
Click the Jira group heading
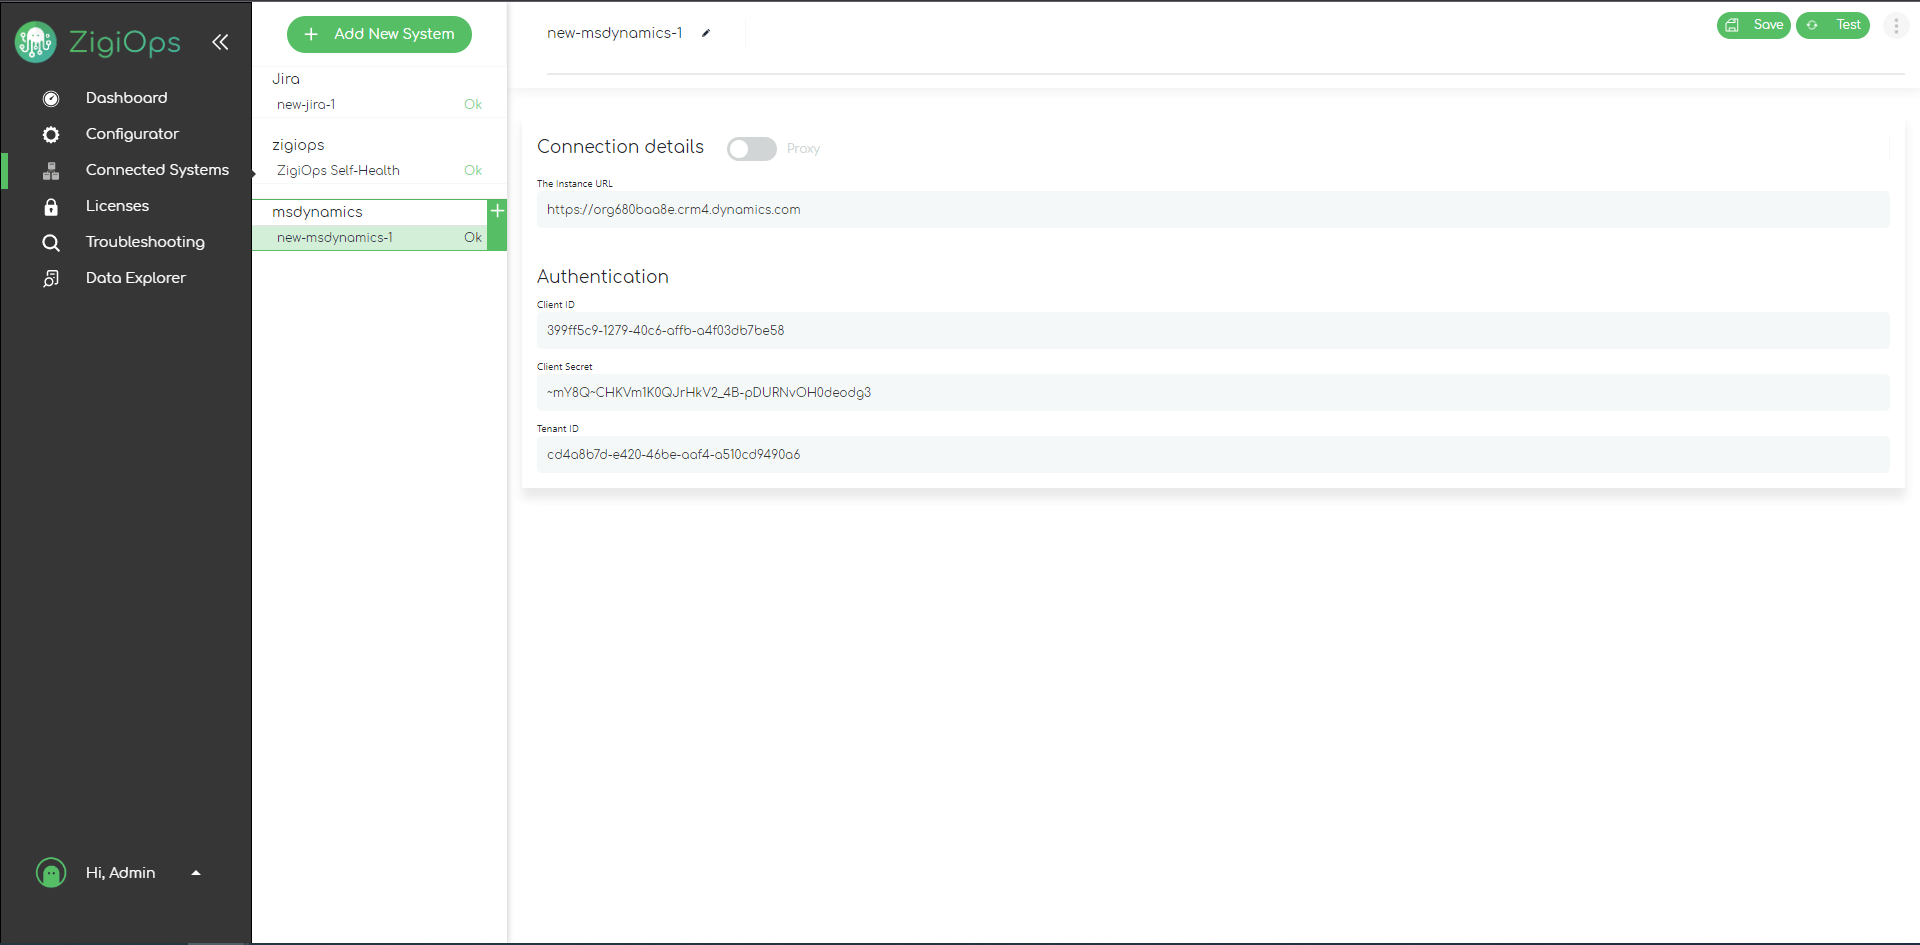point(286,79)
